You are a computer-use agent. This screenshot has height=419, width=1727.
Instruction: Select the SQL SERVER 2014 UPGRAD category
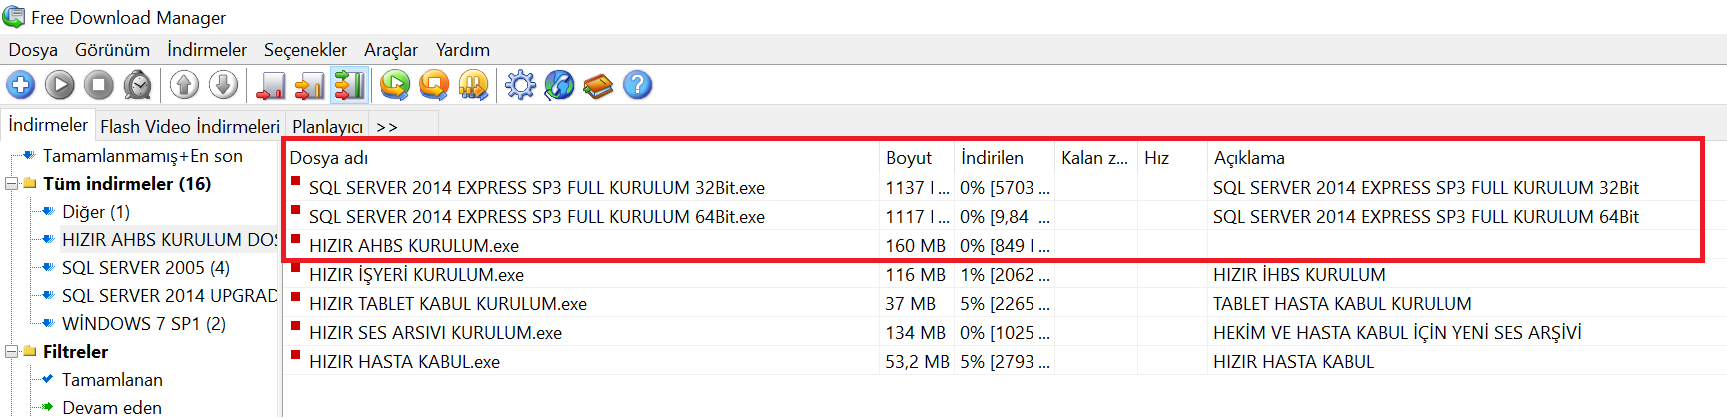[x=169, y=296]
